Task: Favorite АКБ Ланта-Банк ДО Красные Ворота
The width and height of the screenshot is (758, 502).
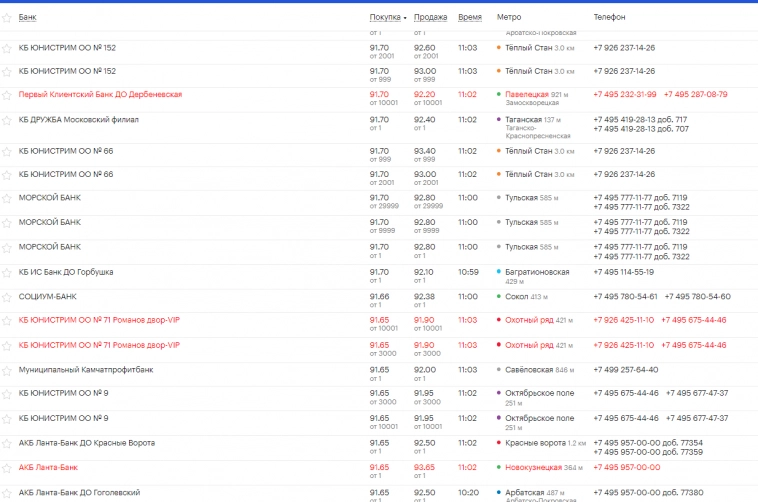Action: click(x=7, y=443)
